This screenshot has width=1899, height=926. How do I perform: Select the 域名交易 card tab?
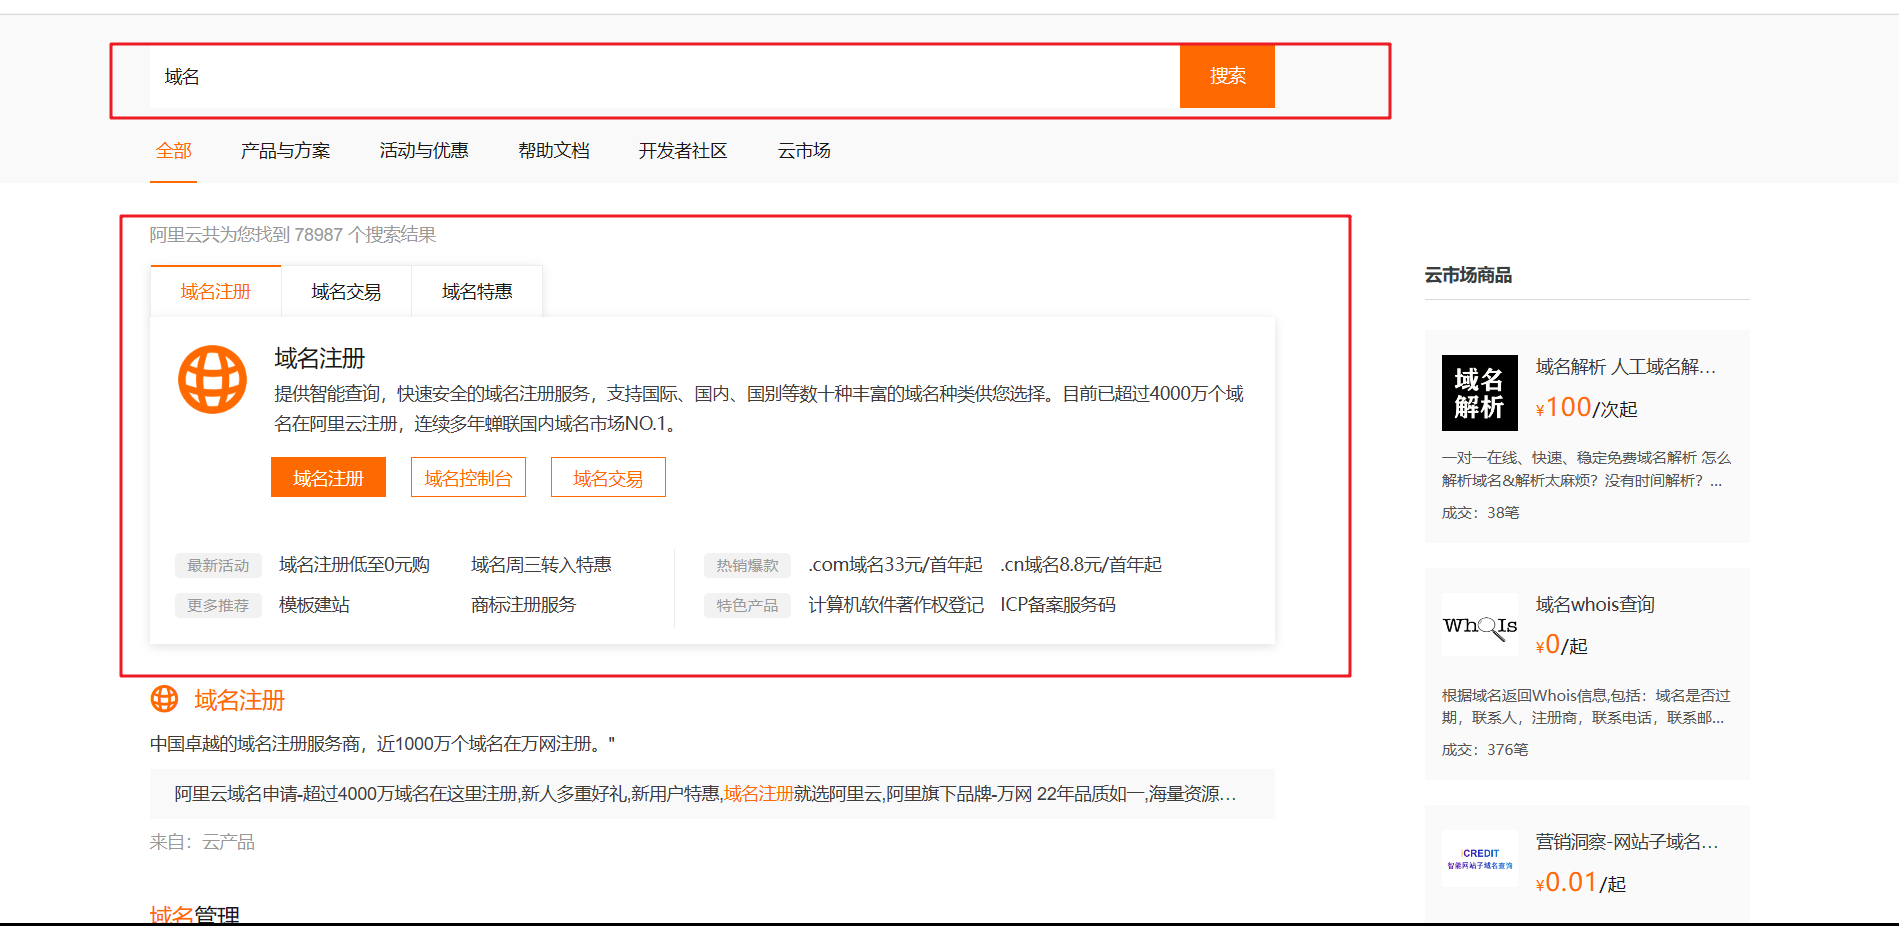[346, 291]
